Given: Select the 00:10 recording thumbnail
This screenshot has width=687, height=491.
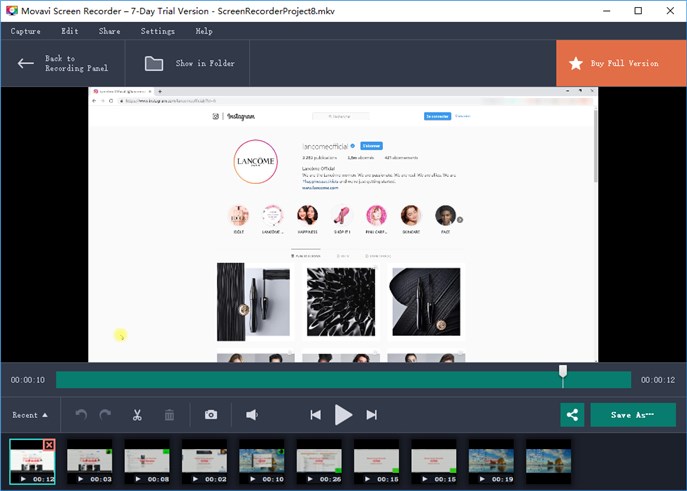Looking at the screenshot, I should [262, 462].
